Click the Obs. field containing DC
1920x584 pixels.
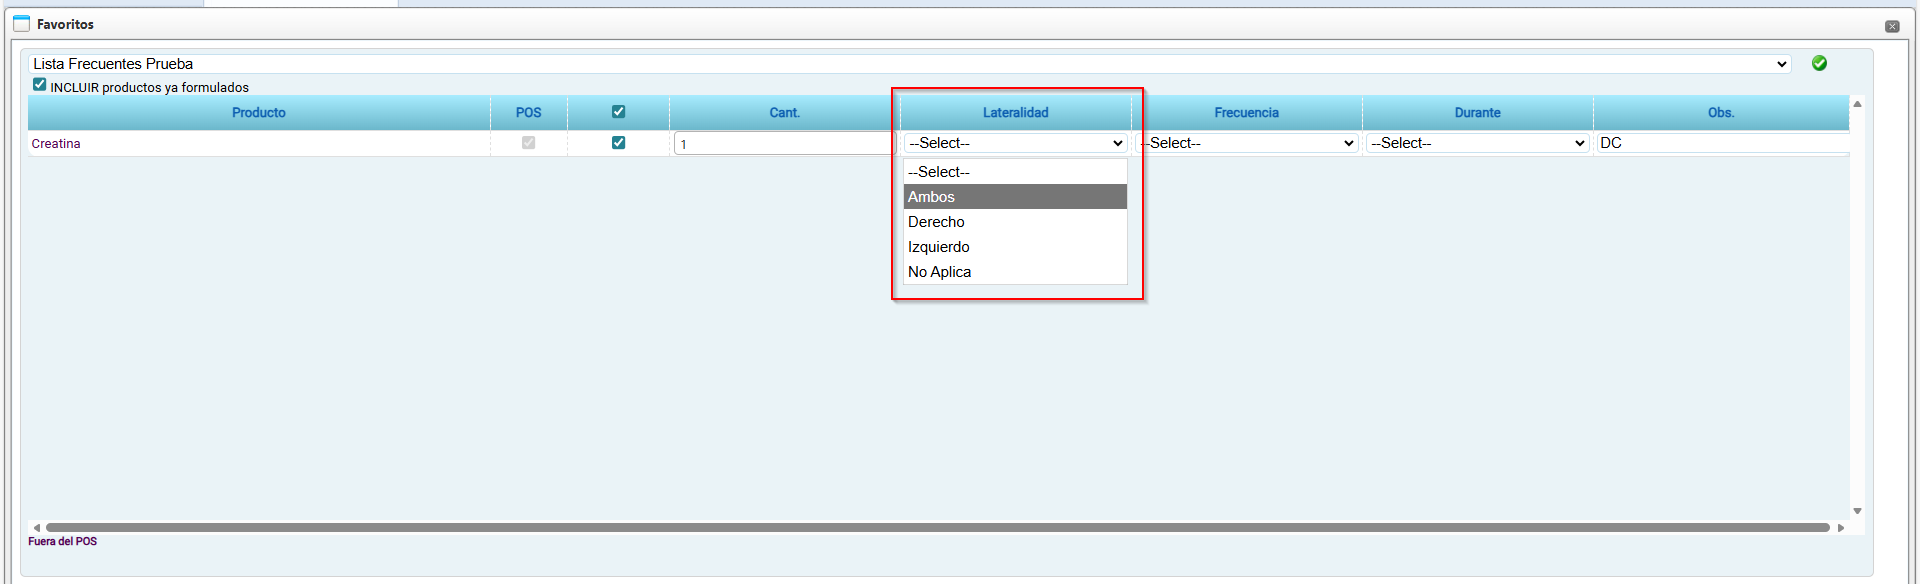pos(1722,143)
